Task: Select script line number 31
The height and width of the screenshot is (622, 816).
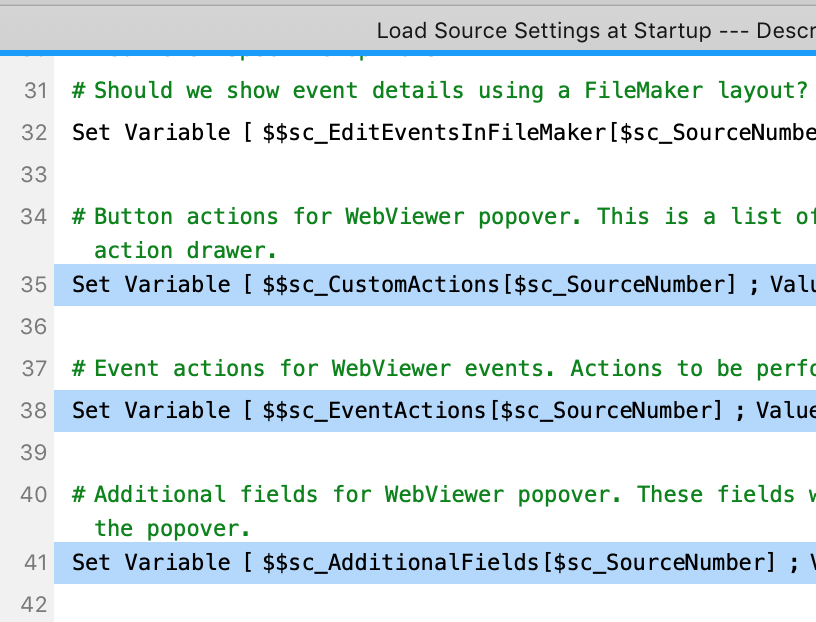Action: click(x=35, y=91)
